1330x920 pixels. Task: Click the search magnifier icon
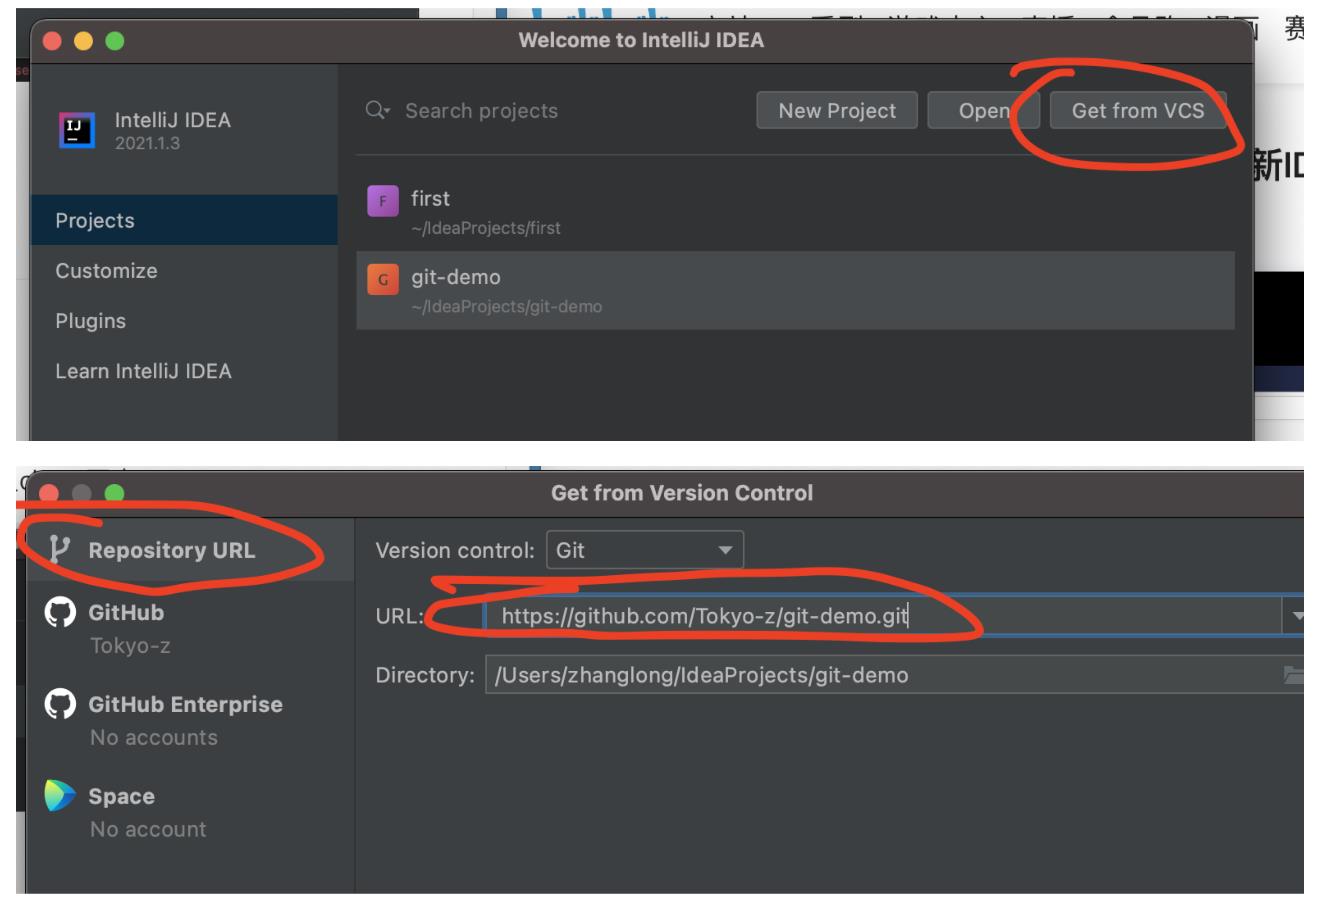[x=377, y=110]
